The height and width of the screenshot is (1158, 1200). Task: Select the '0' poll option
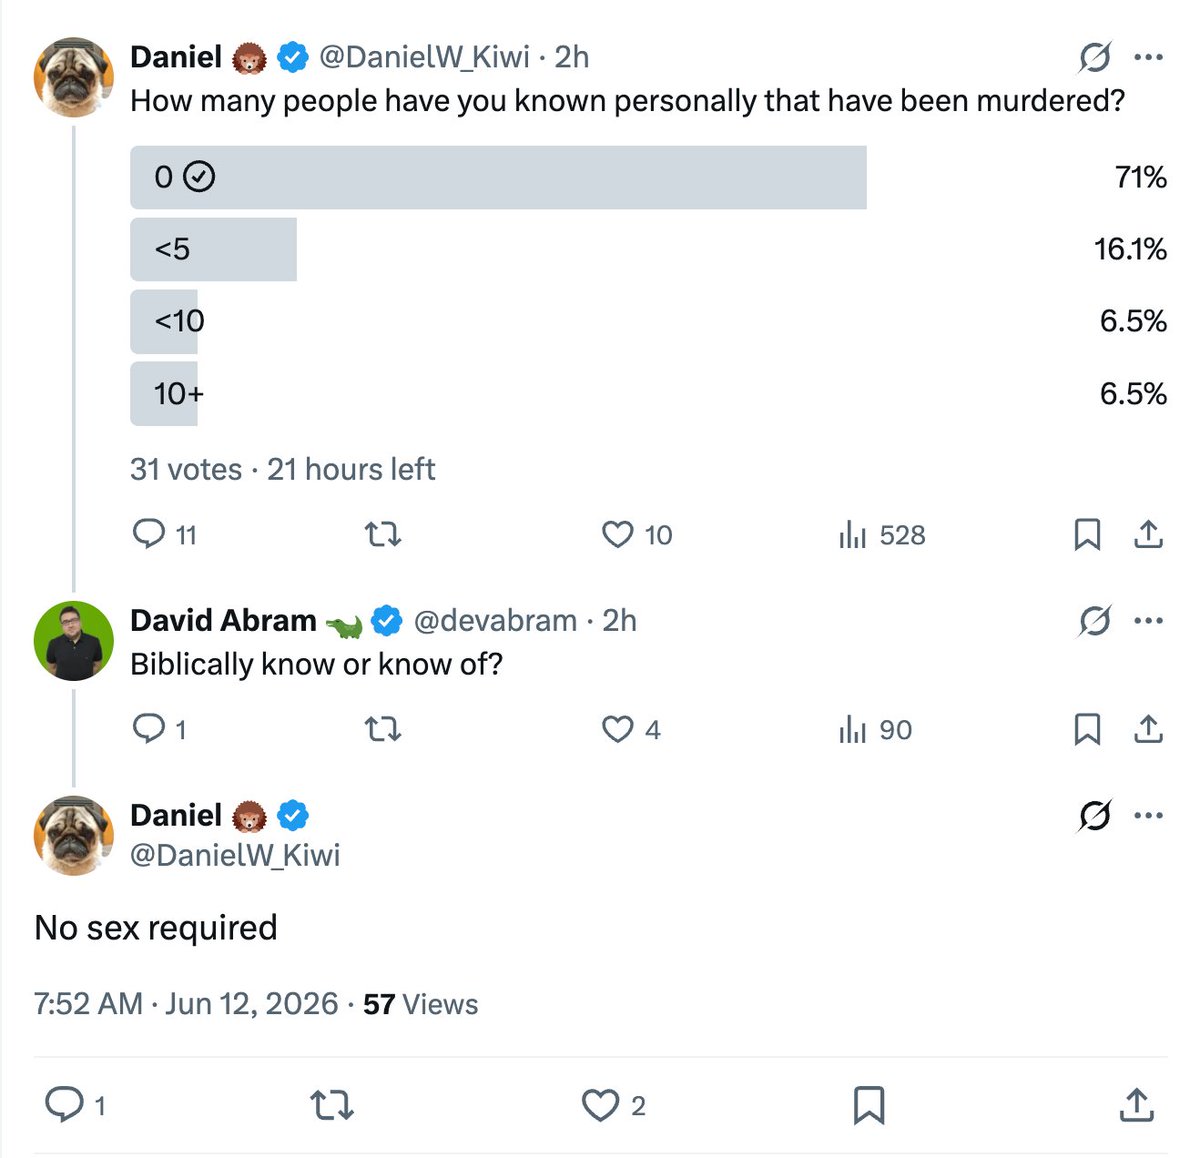(648, 177)
